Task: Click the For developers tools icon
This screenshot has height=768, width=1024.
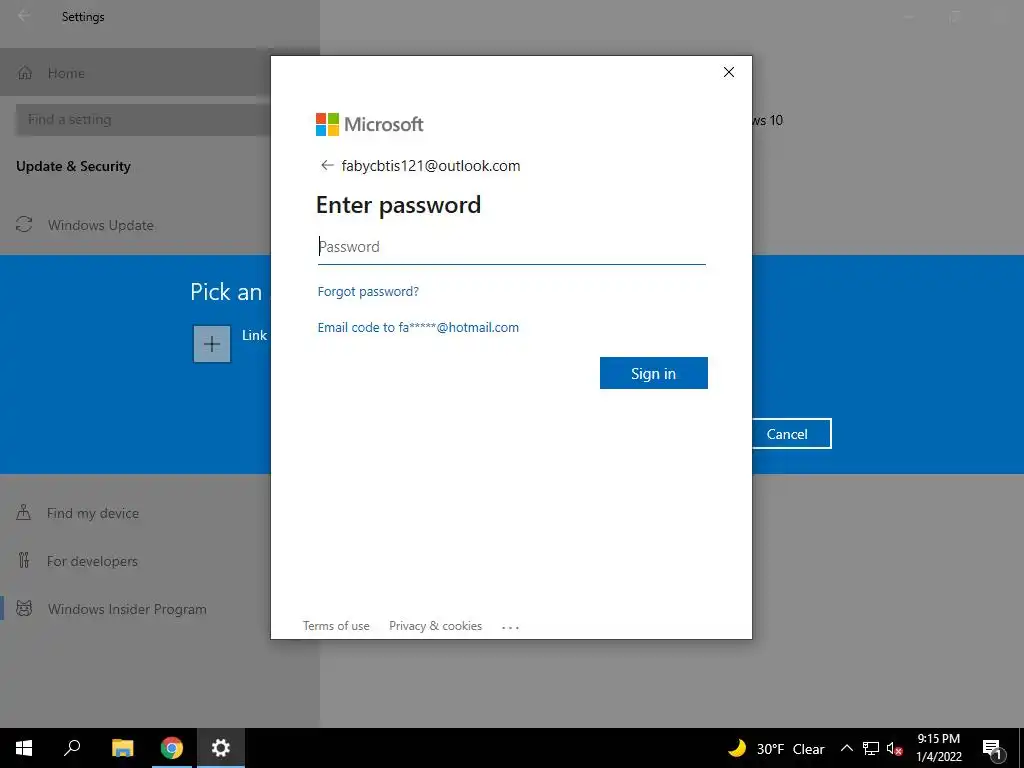Action: tap(24, 560)
